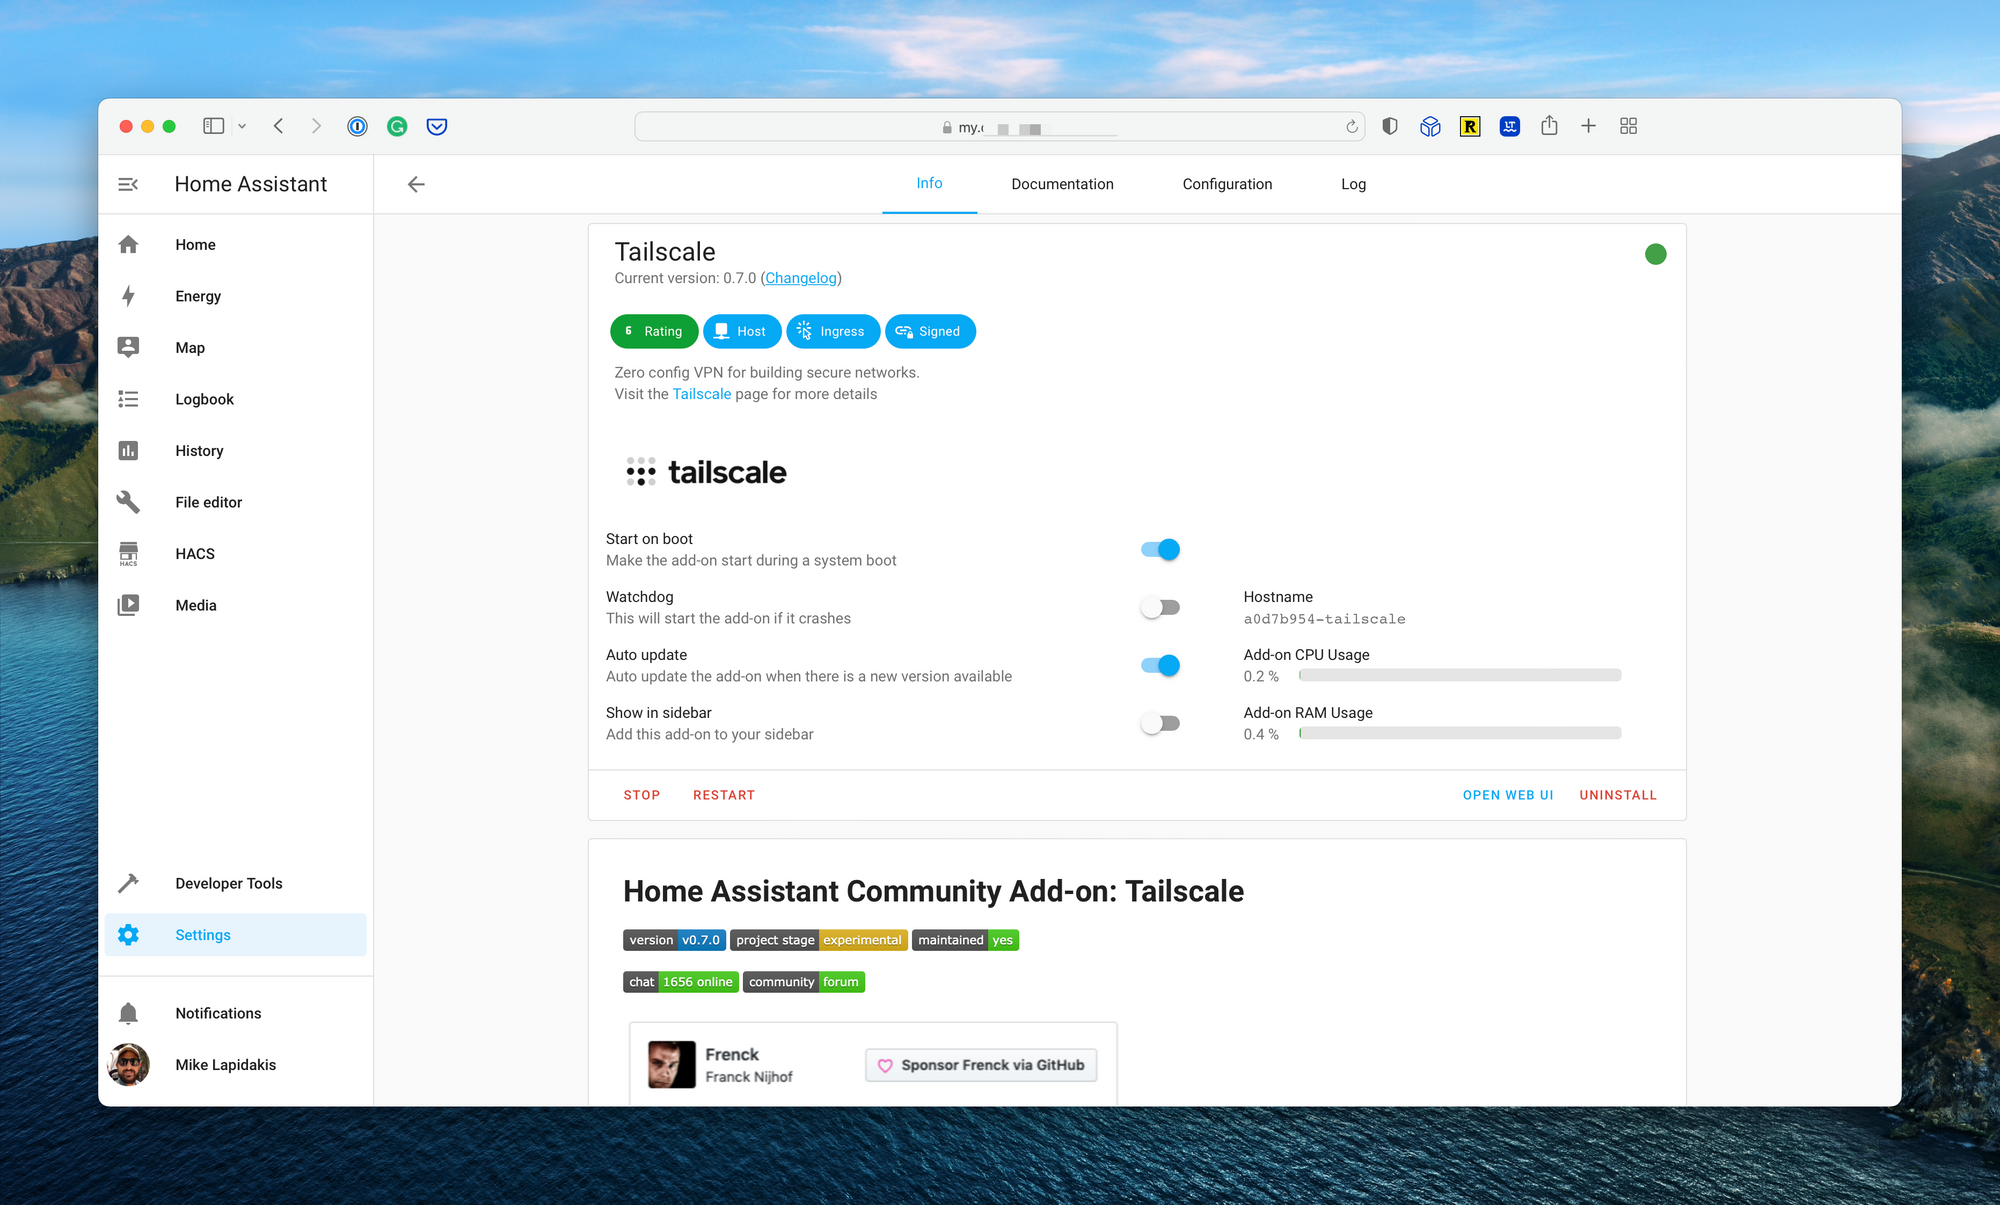Click the Safari sidebar toggle icon

213,126
